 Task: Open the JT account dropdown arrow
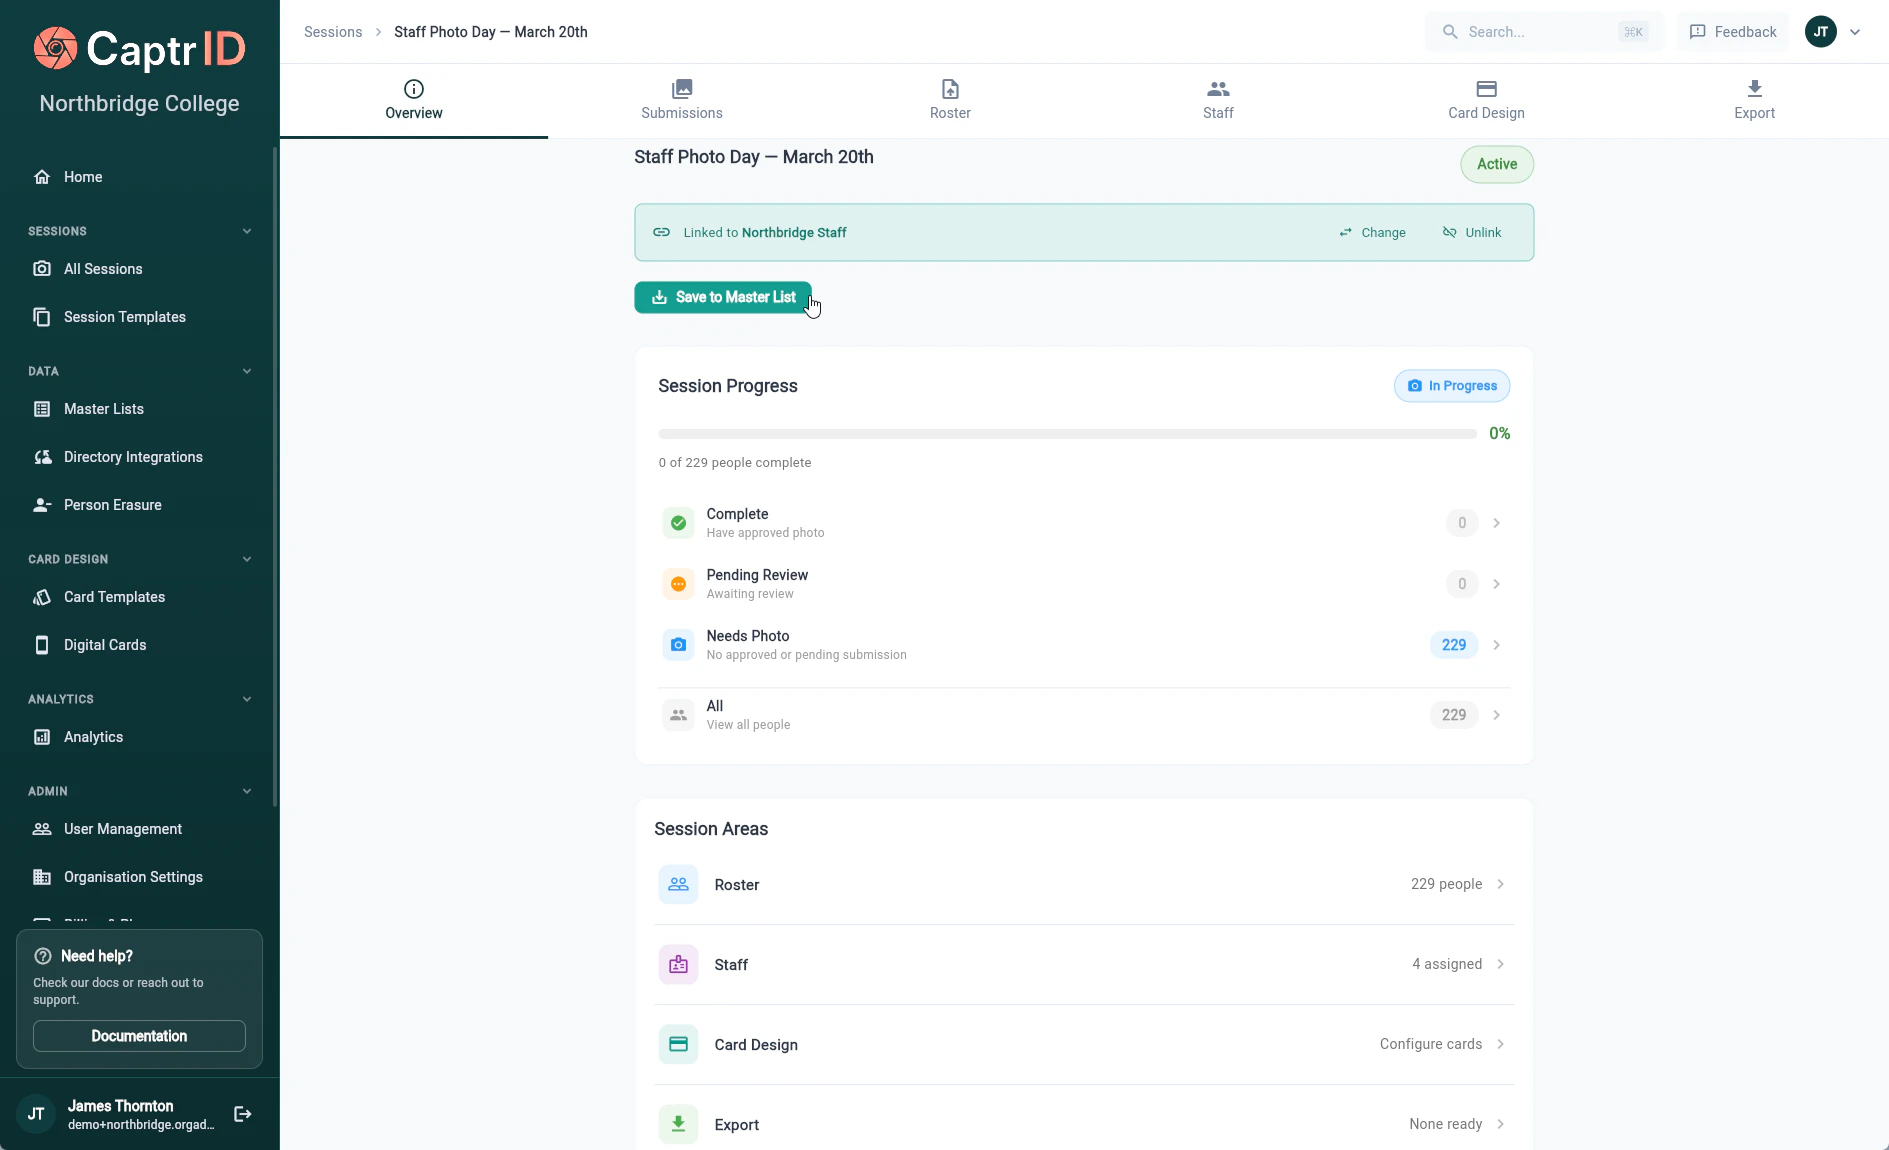point(1855,32)
